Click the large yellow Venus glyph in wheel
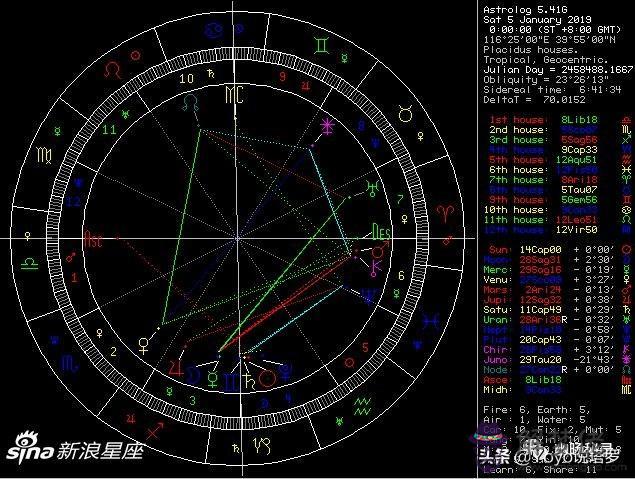 (143, 346)
